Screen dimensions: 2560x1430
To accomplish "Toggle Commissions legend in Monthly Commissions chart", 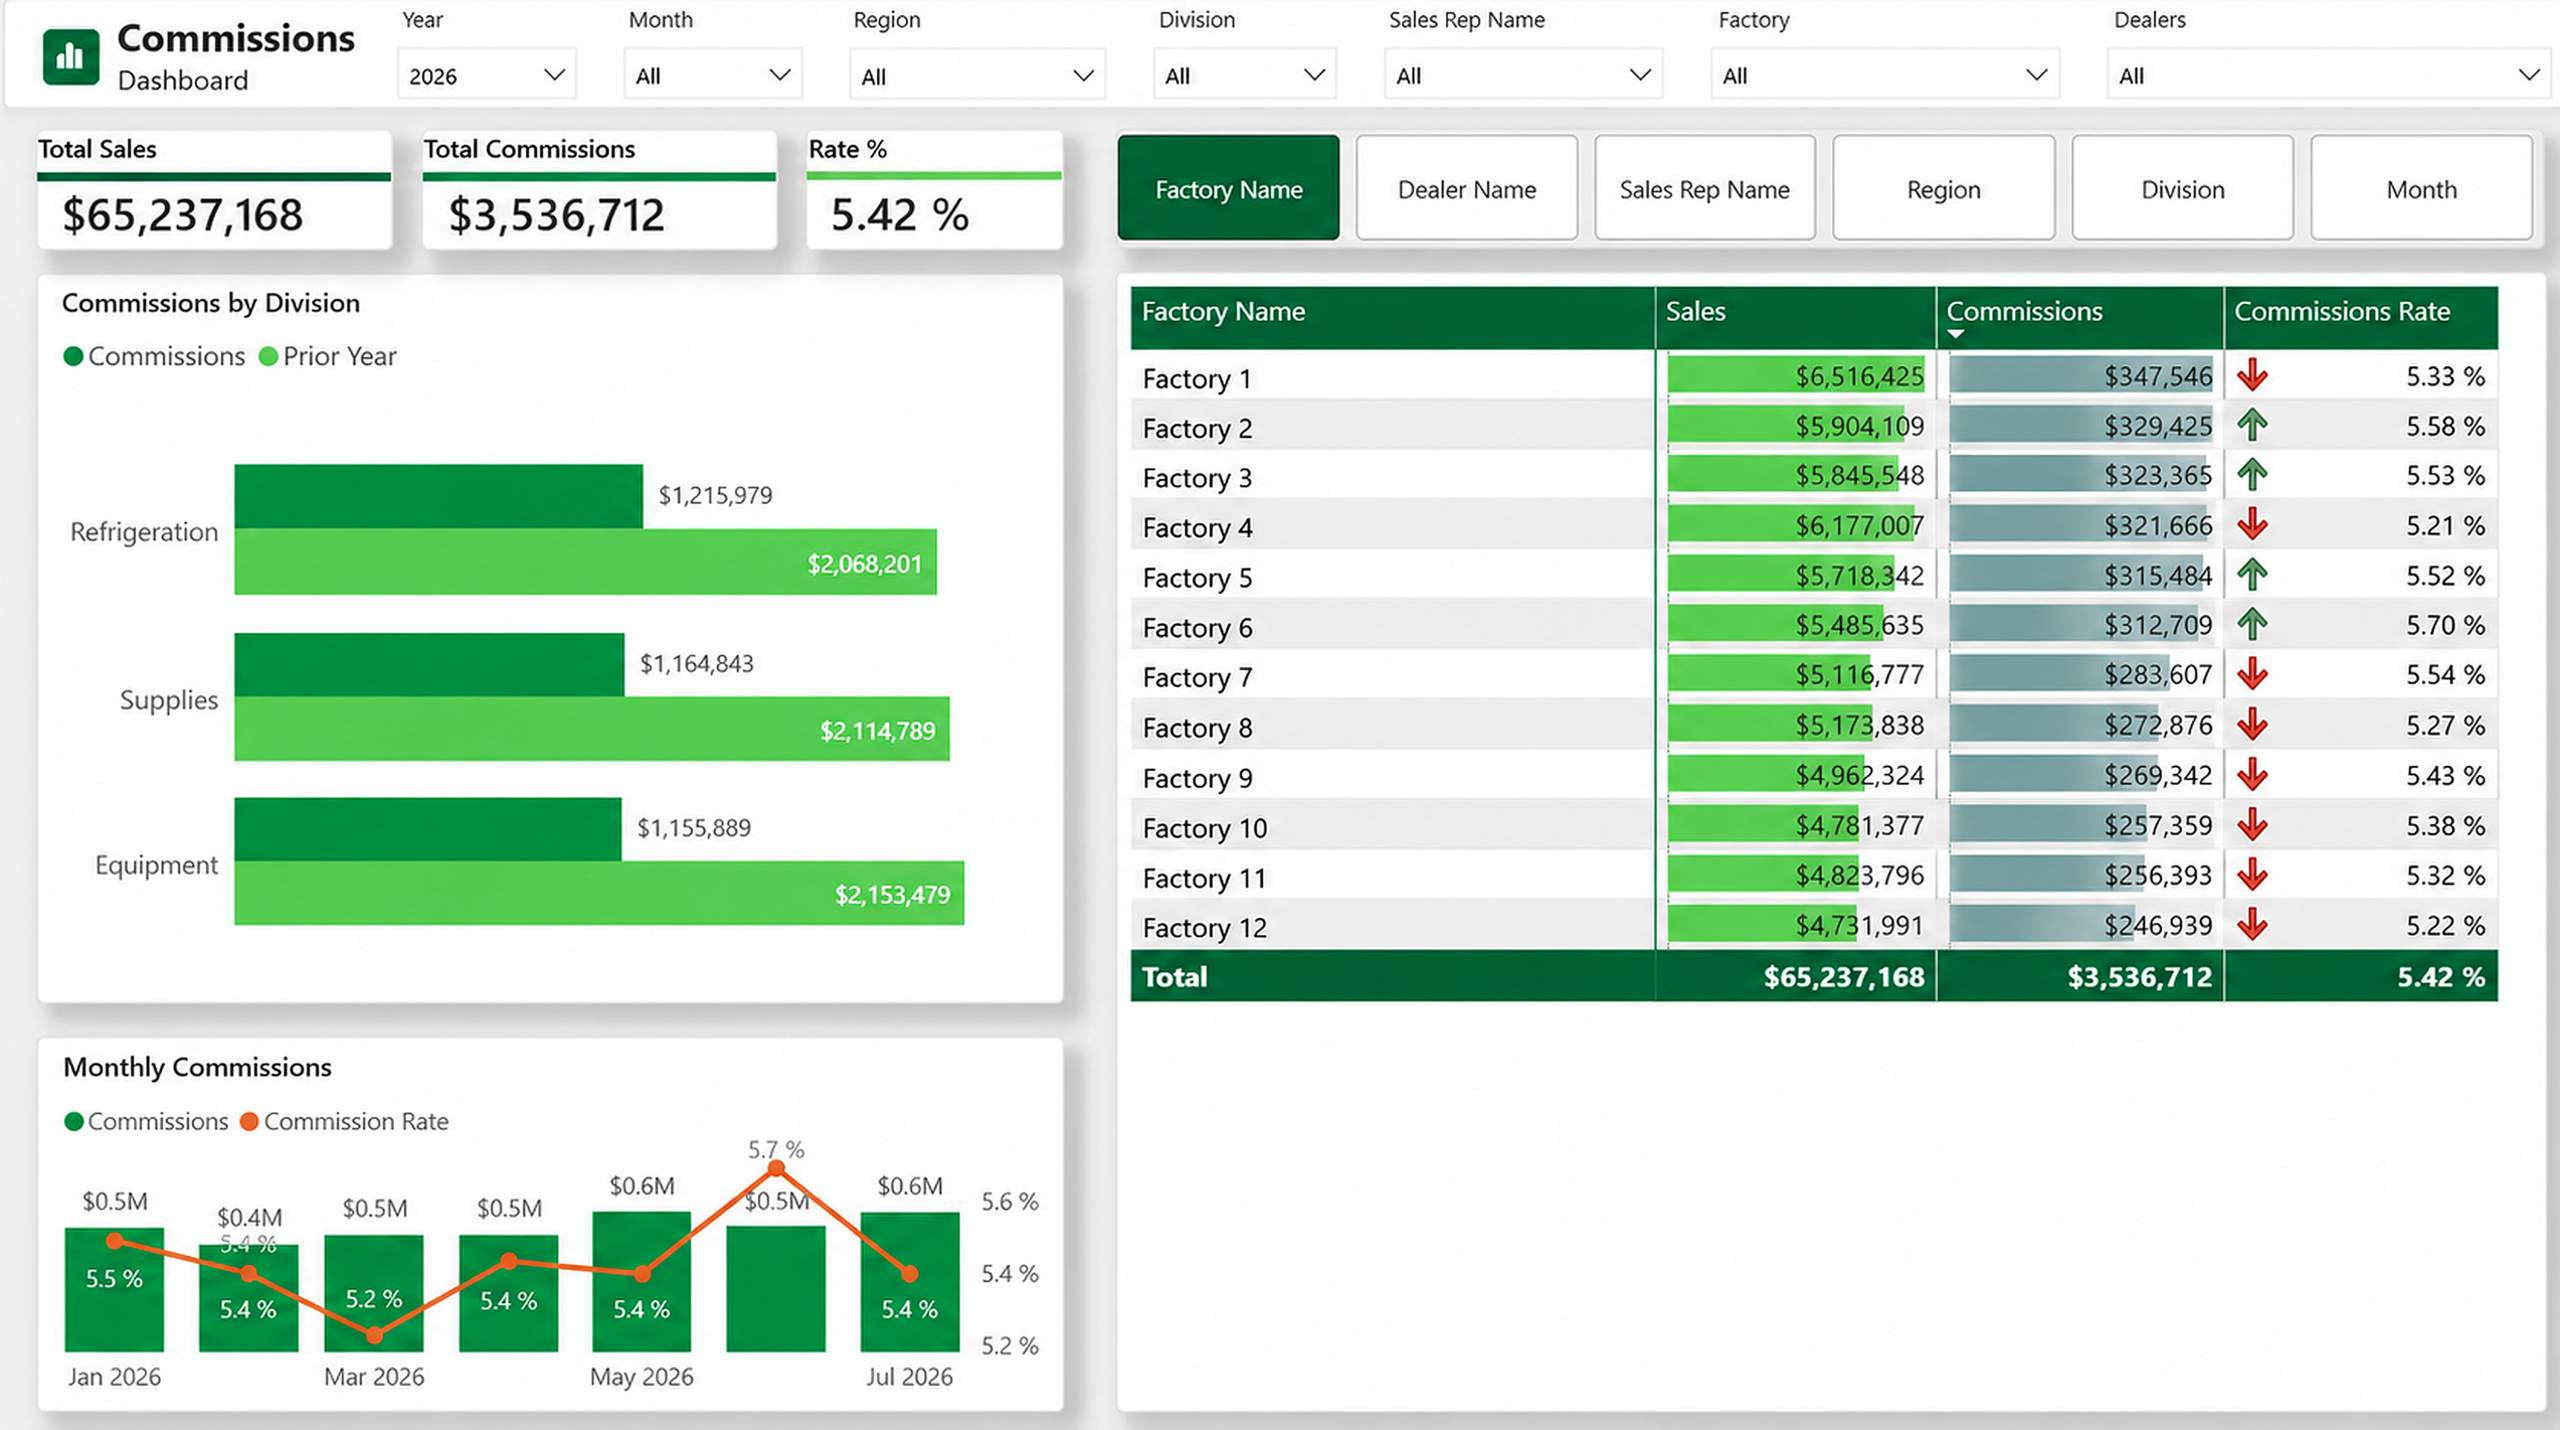I will point(146,1121).
